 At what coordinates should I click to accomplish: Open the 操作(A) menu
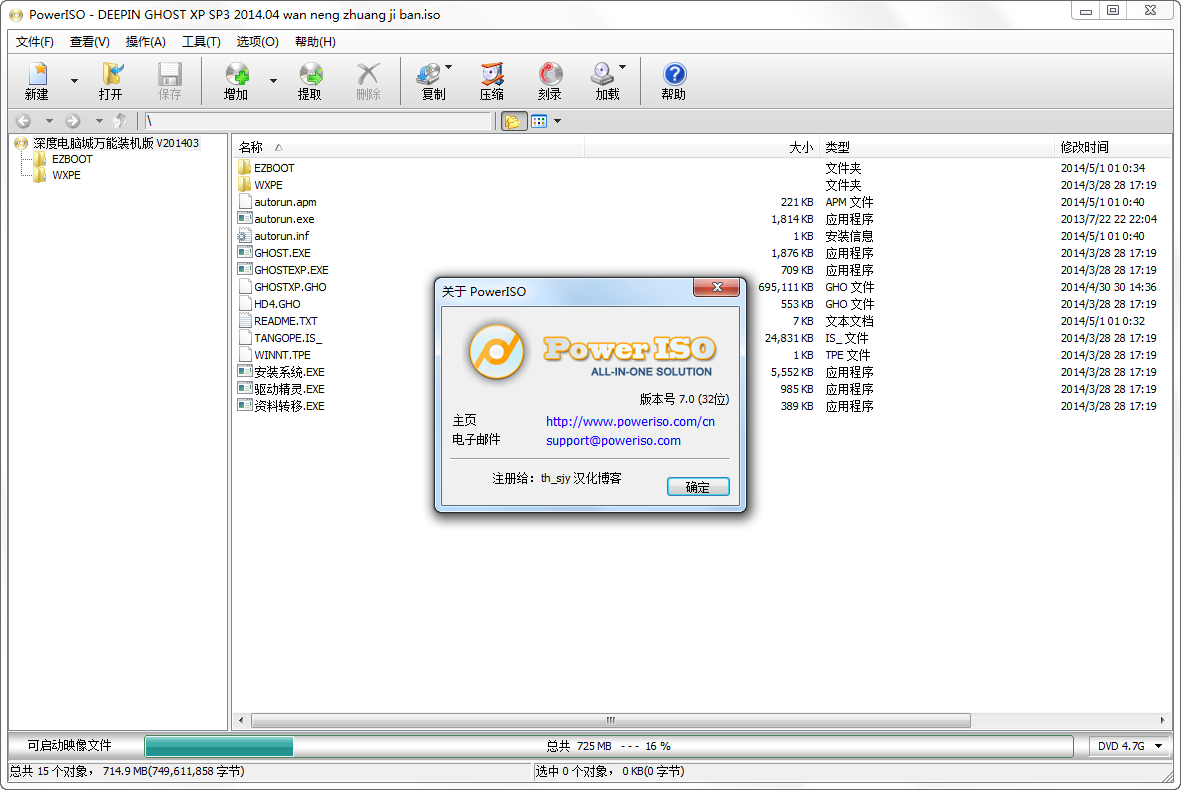click(x=146, y=42)
